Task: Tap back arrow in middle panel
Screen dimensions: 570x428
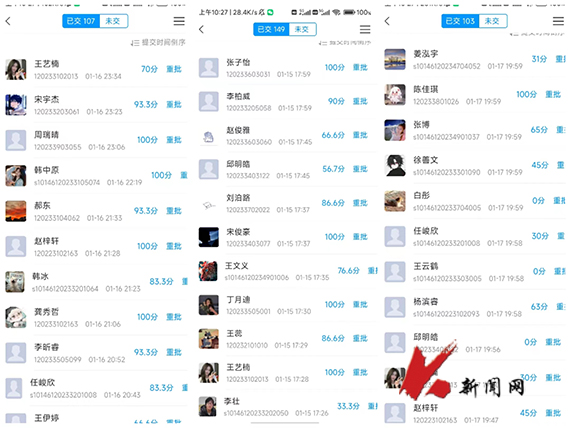Action: point(201,29)
